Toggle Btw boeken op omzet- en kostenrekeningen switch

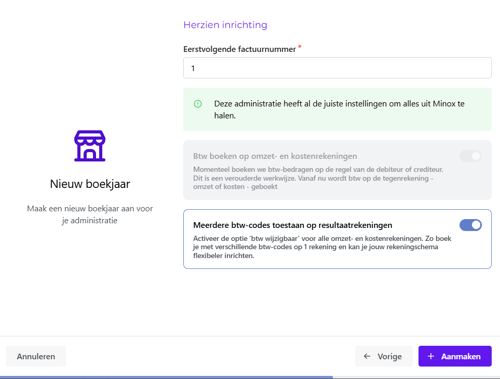[x=470, y=156]
